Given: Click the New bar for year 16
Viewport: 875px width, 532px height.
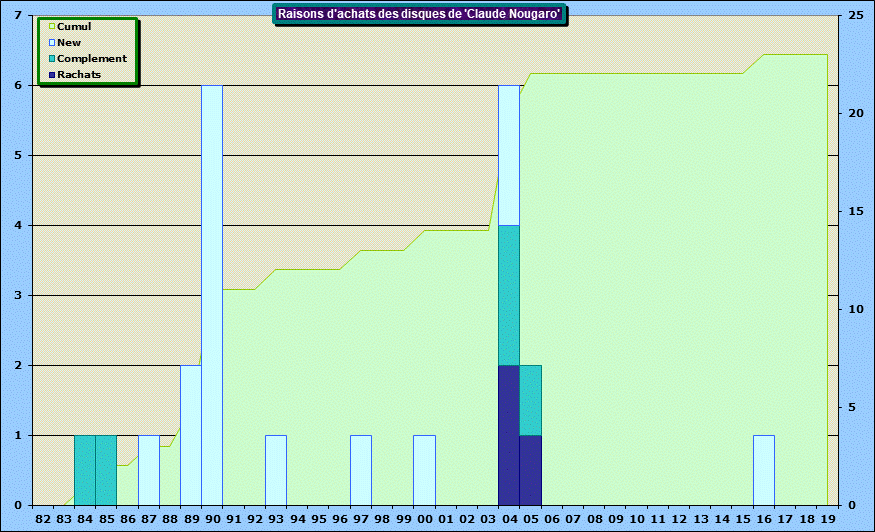Looking at the screenshot, I should 764,470.
